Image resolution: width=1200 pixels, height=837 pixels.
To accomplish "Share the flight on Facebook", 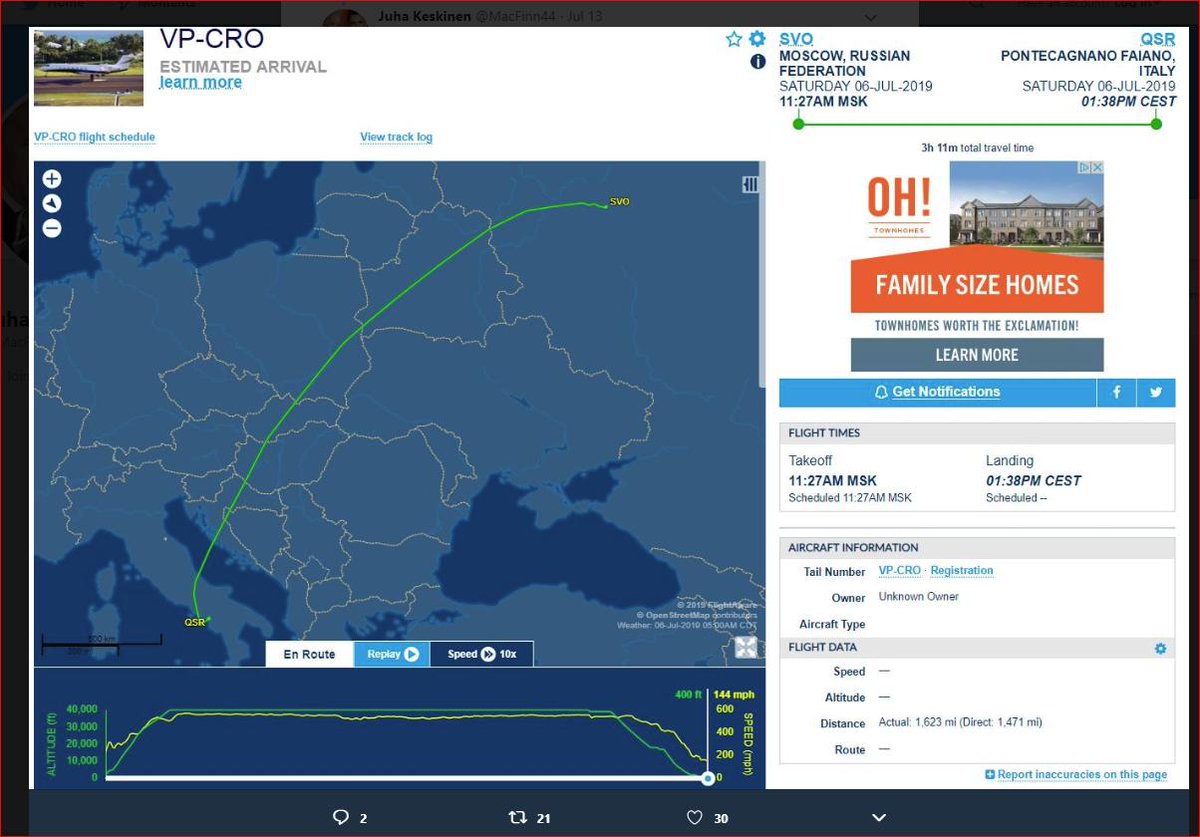I will [1116, 392].
